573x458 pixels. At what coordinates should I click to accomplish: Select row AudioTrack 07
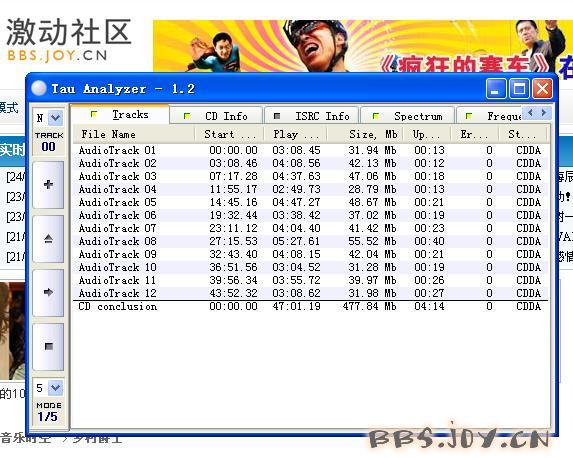pyautogui.click(x=311, y=228)
